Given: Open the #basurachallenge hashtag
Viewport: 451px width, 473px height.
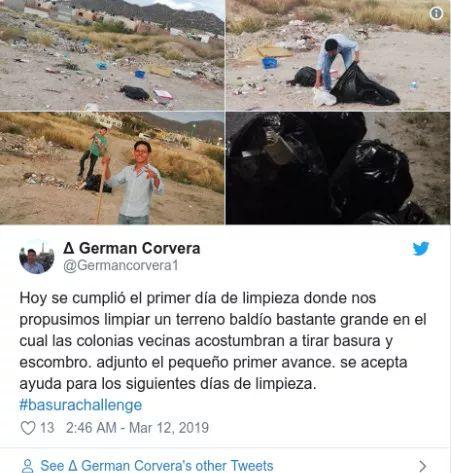Looking at the screenshot, I should (81, 405).
